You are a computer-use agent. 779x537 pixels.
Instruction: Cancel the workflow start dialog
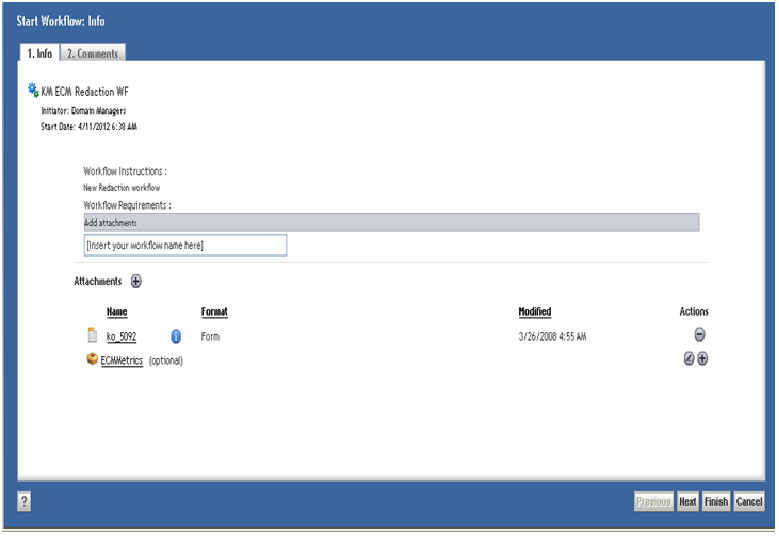pyautogui.click(x=749, y=502)
